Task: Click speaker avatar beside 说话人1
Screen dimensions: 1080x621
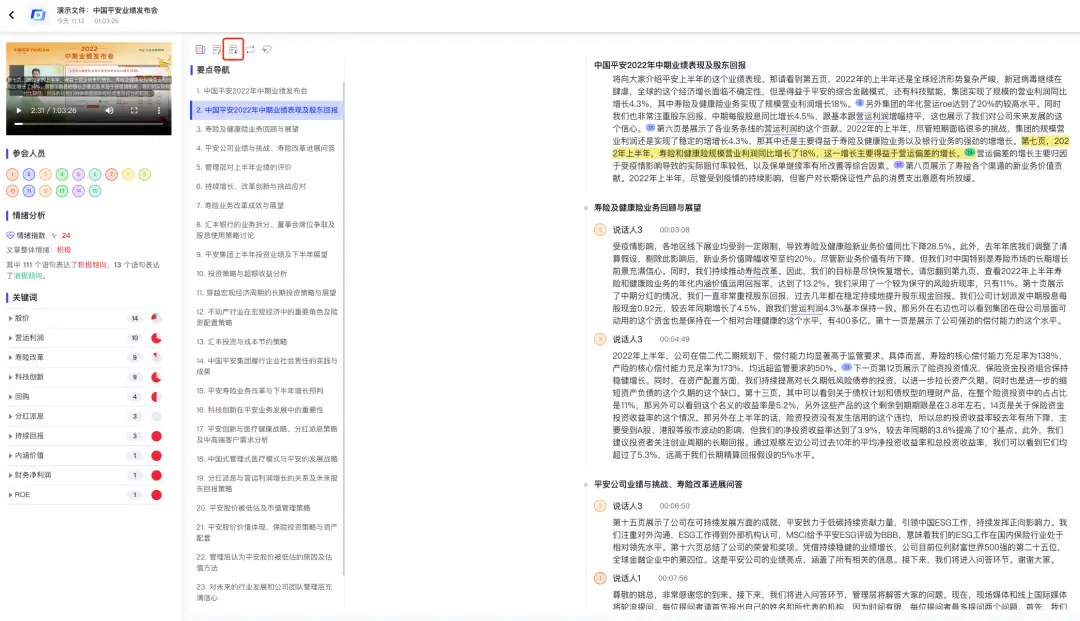Action: 600,578
